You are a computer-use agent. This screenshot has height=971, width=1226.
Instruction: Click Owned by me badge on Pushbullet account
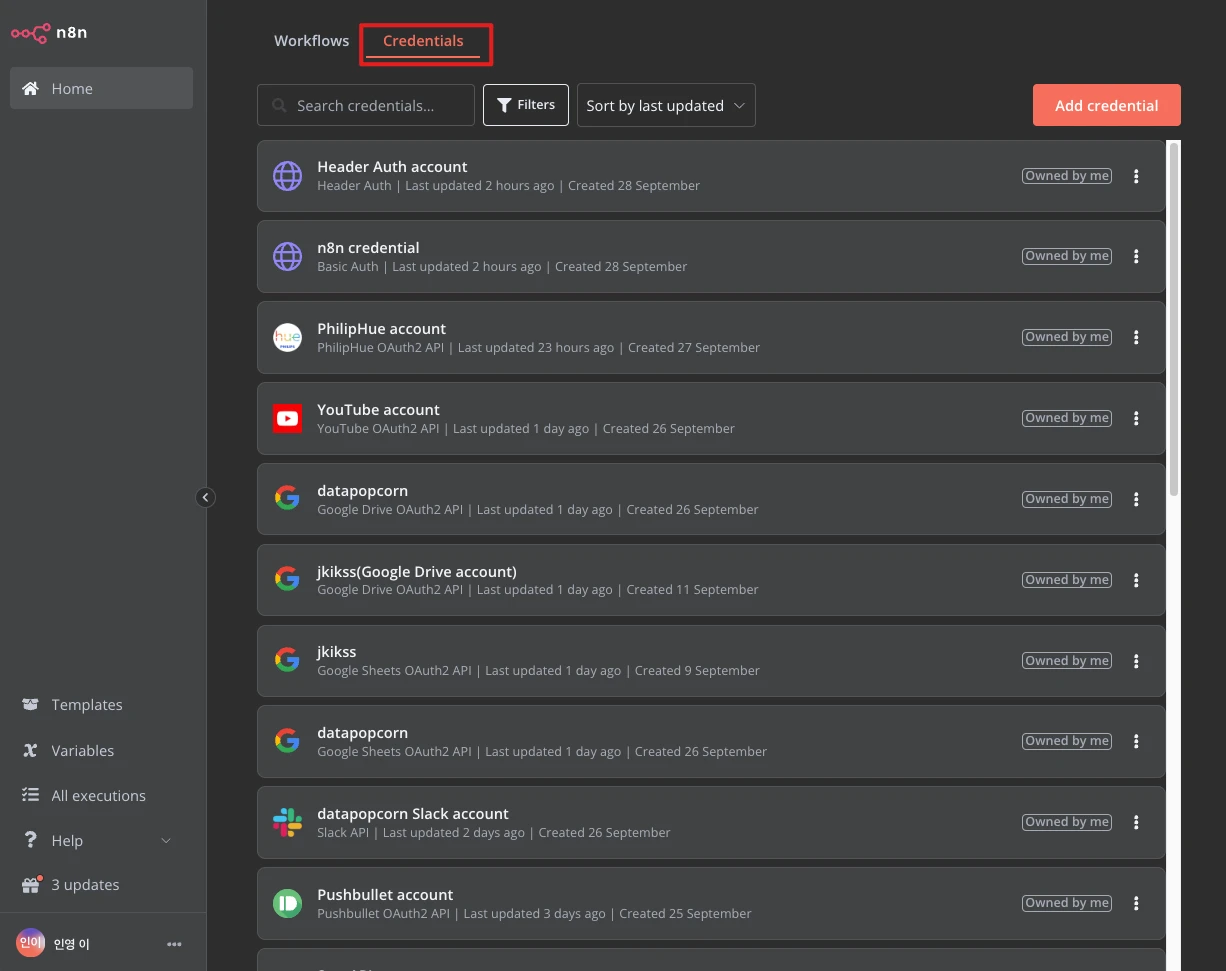pos(1067,903)
